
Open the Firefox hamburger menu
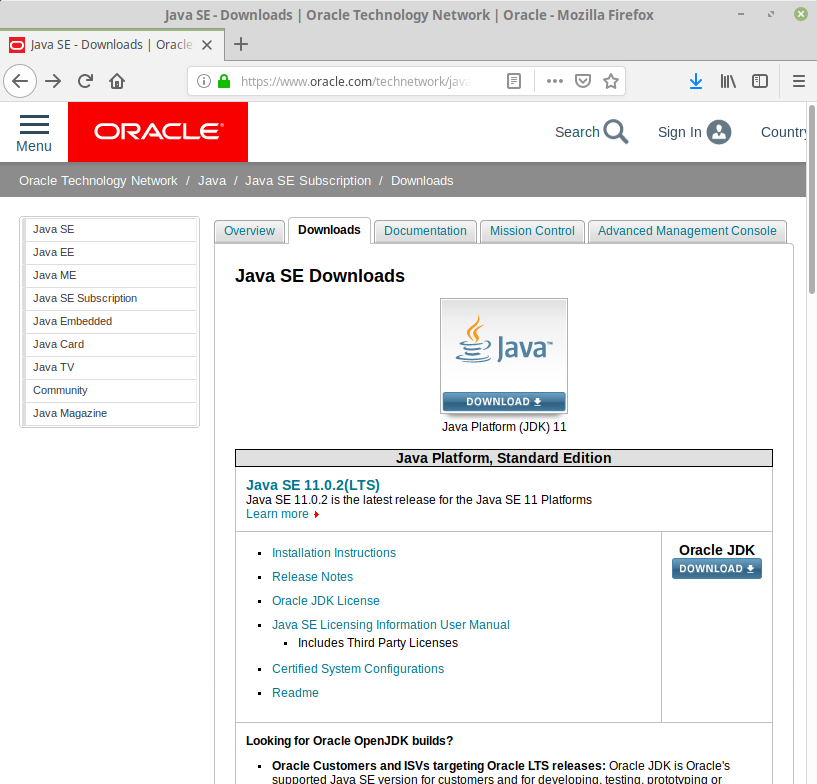[x=799, y=81]
